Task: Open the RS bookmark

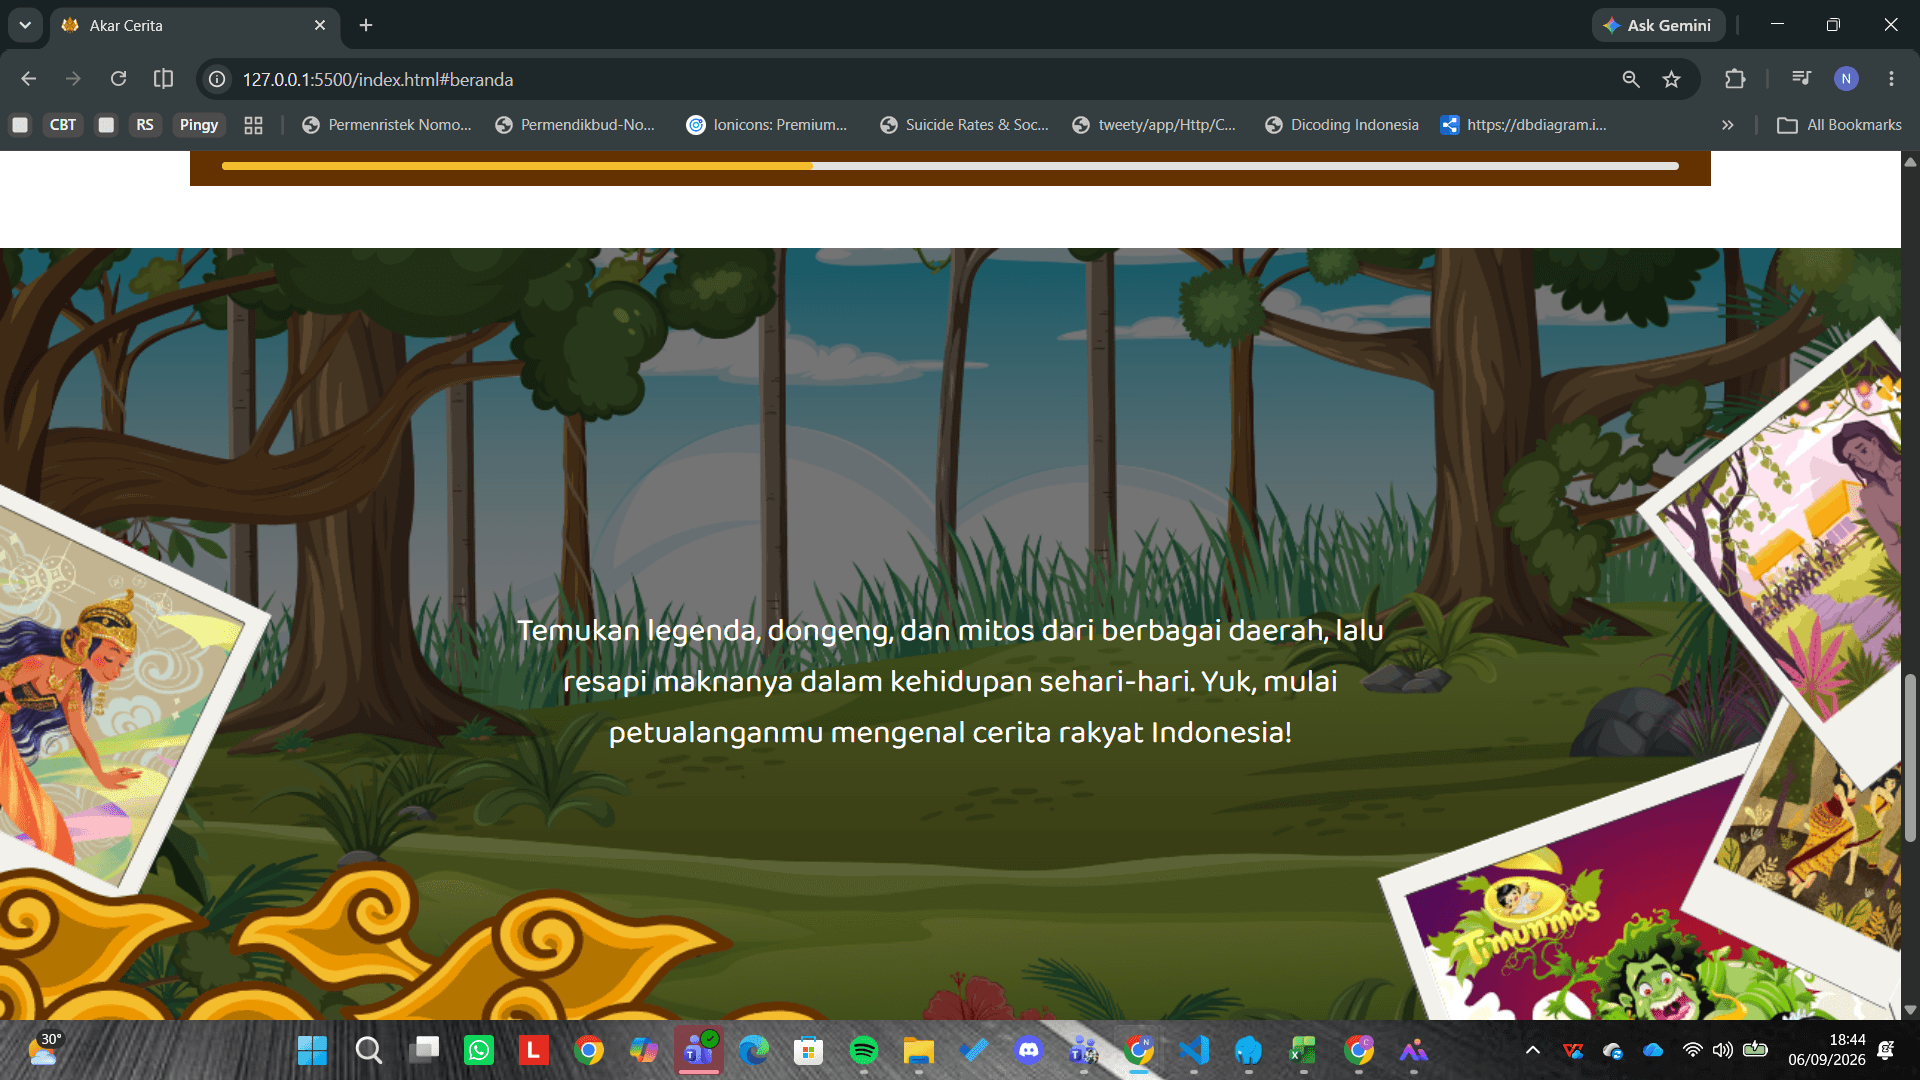Action: [145, 125]
